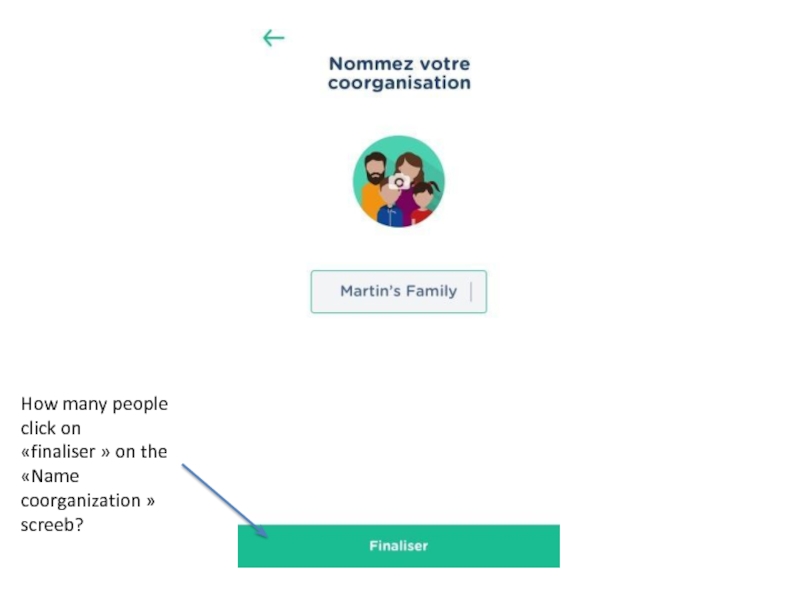Viewport: 800px width, 600px height.
Task: Click the word "screeb?" in the annotation
Action: pyautogui.click(x=52, y=523)
